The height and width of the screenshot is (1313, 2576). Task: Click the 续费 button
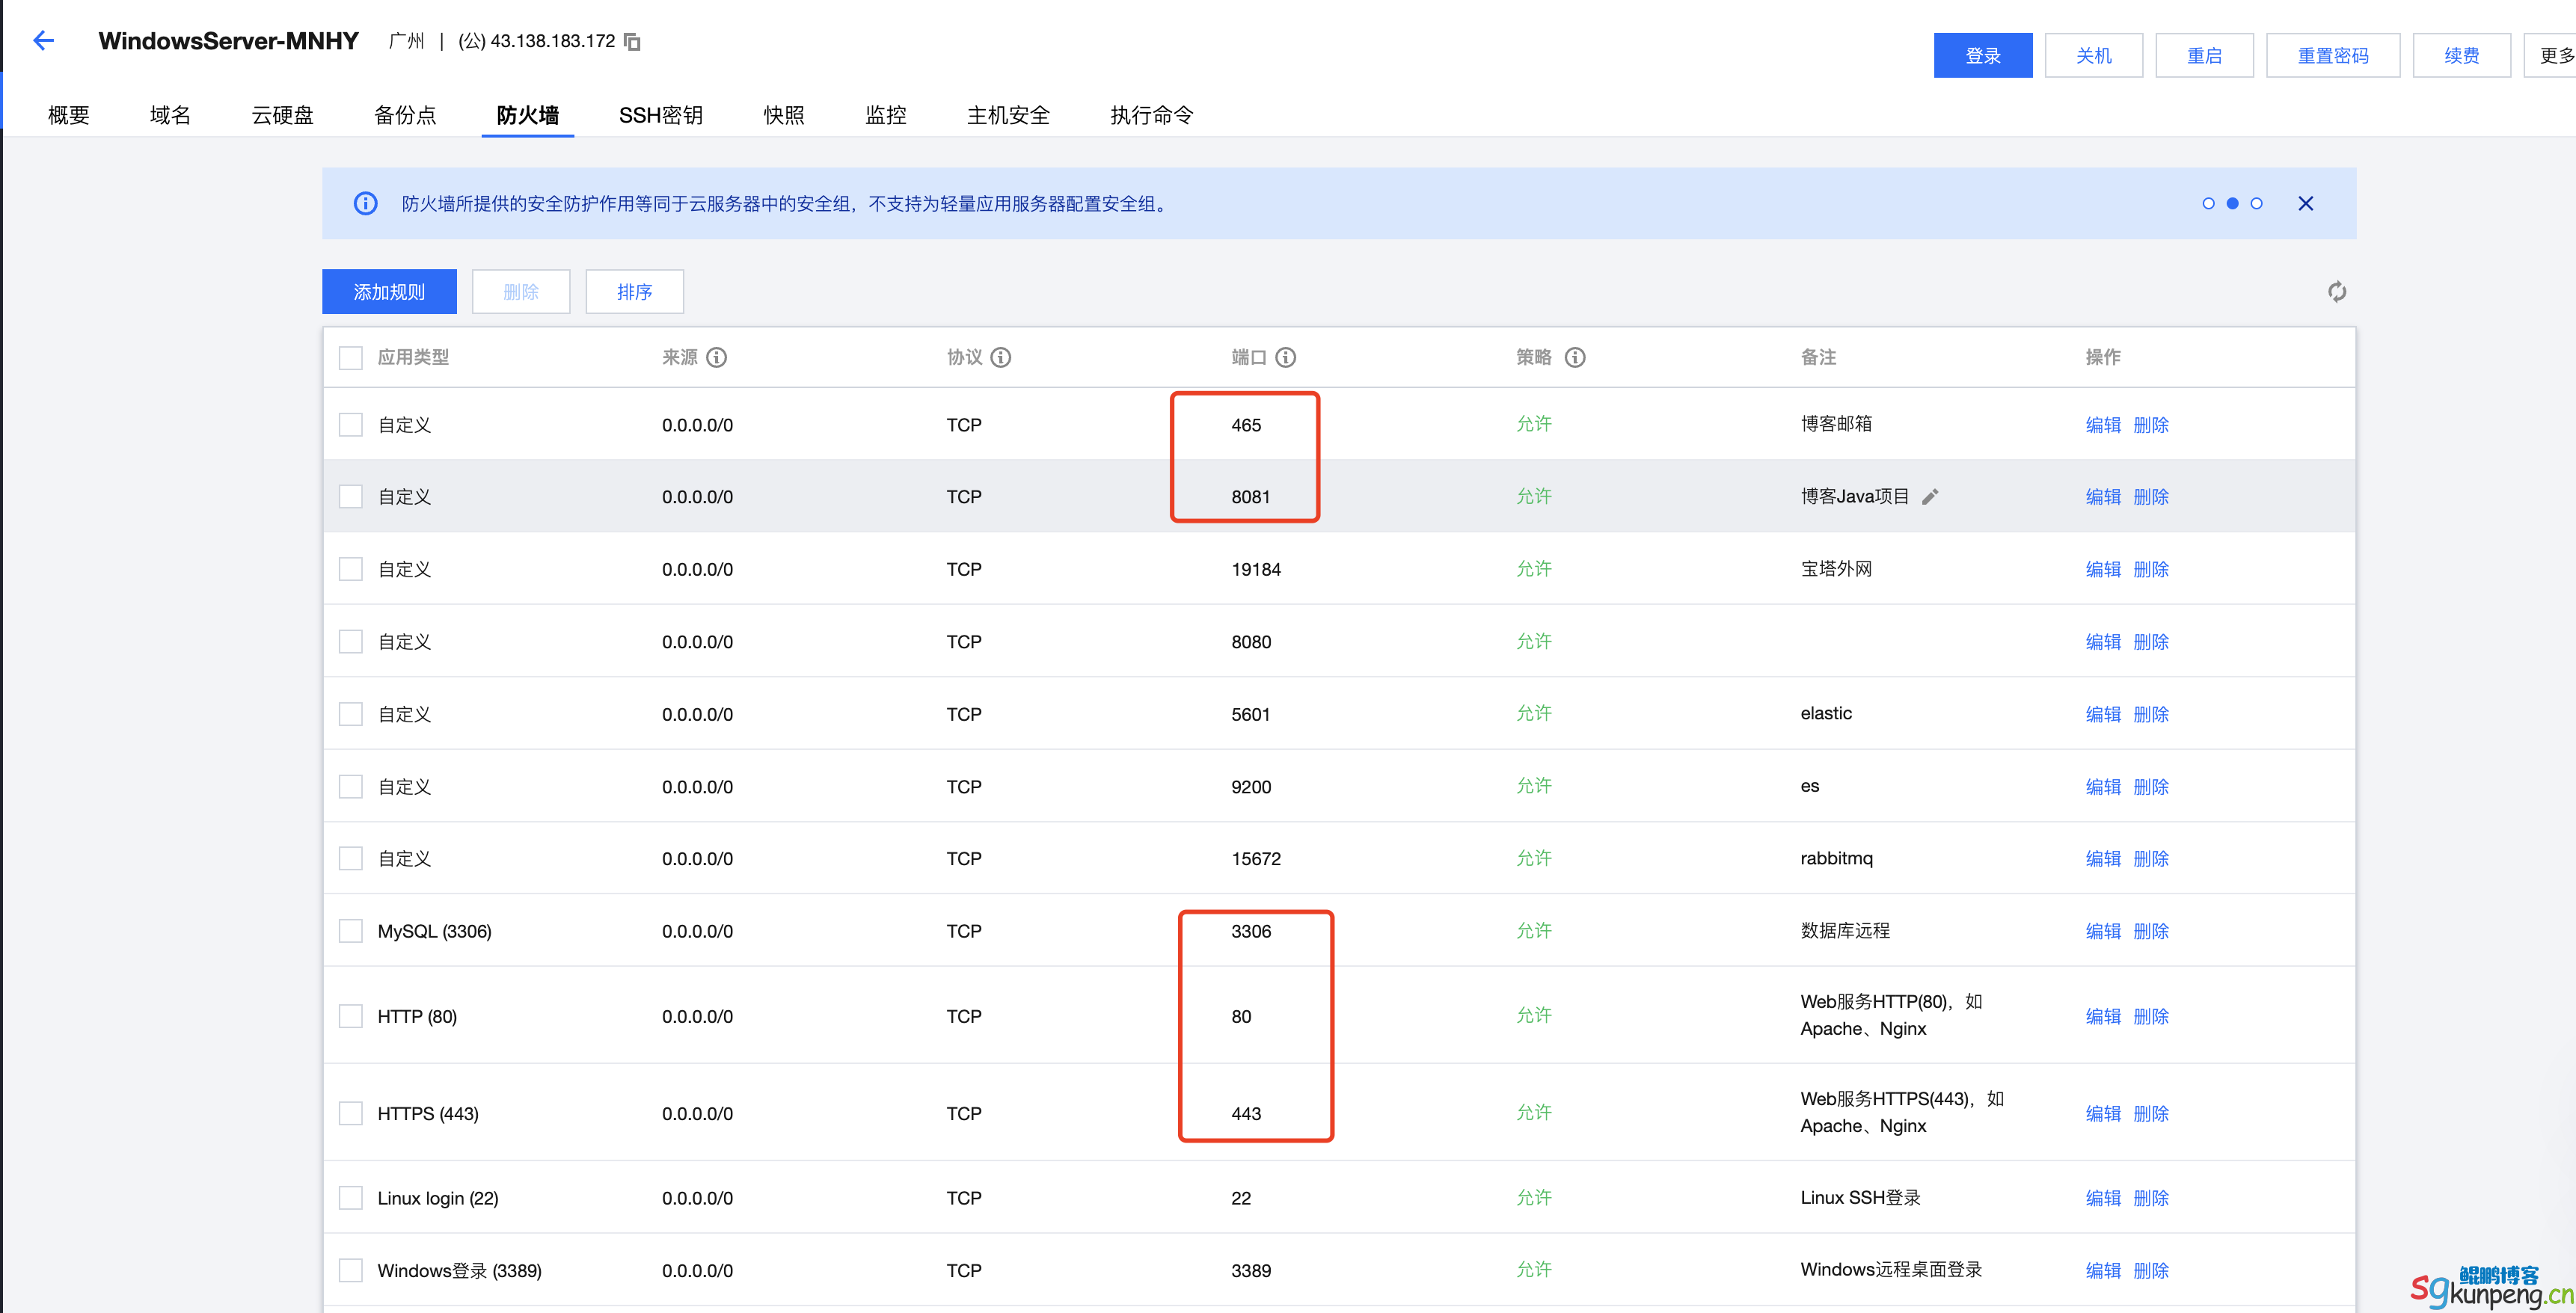coord(2461,55)
